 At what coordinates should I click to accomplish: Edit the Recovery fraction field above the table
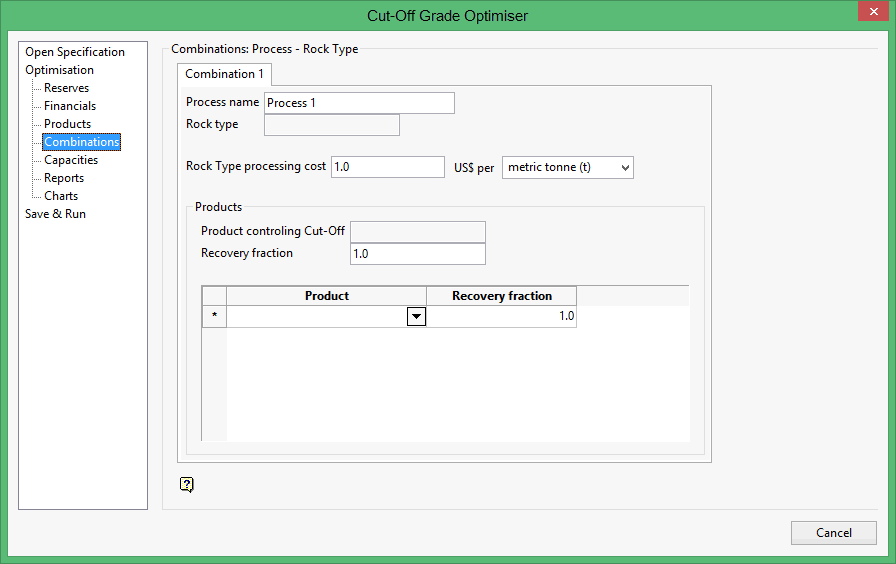pos(418,254)
